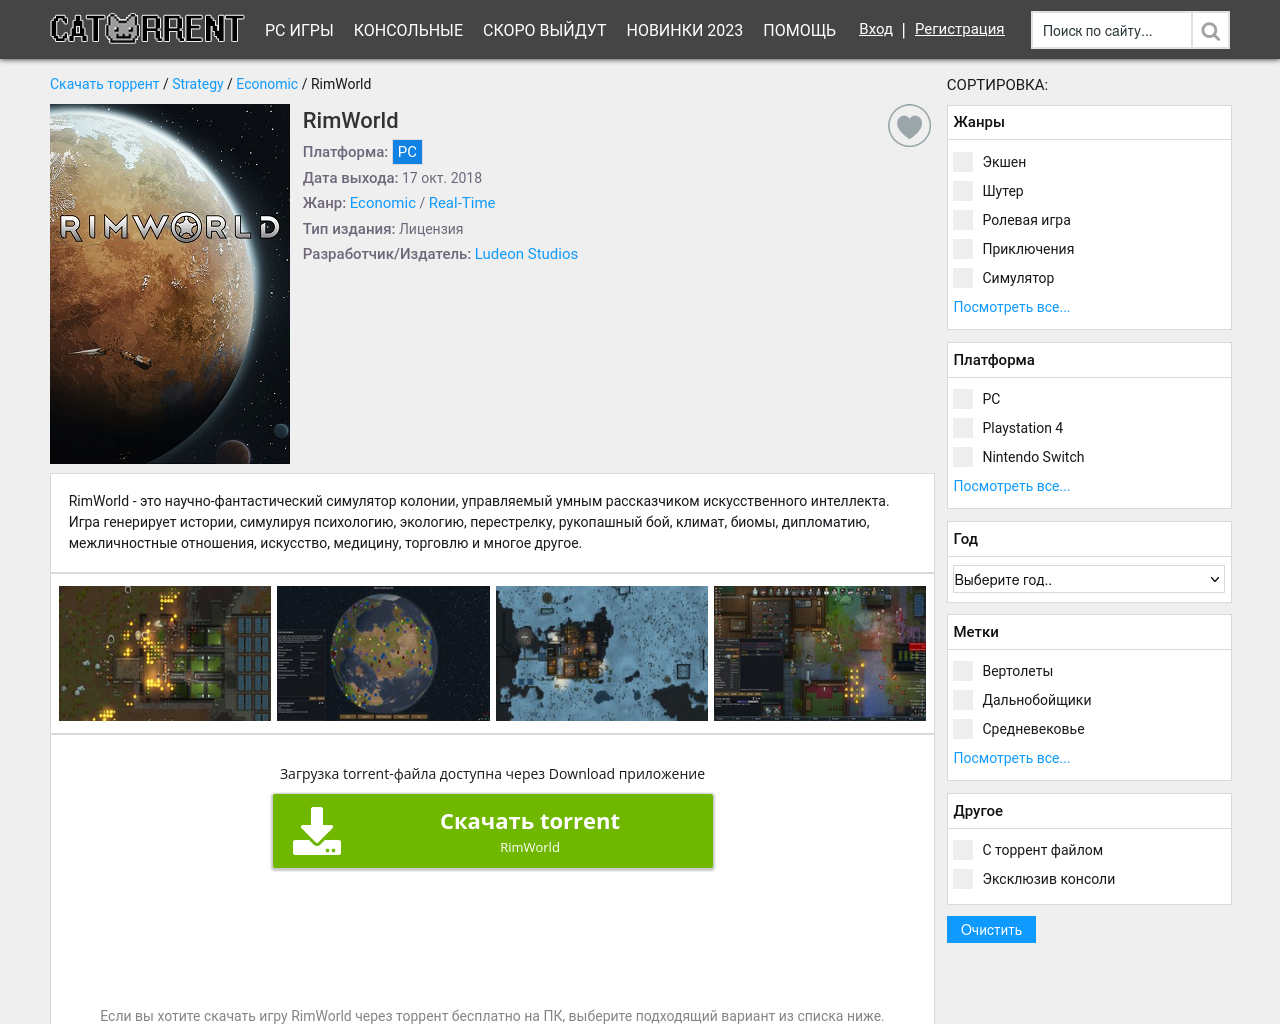Open ПК ИГРЫ menu

[299, 30]
